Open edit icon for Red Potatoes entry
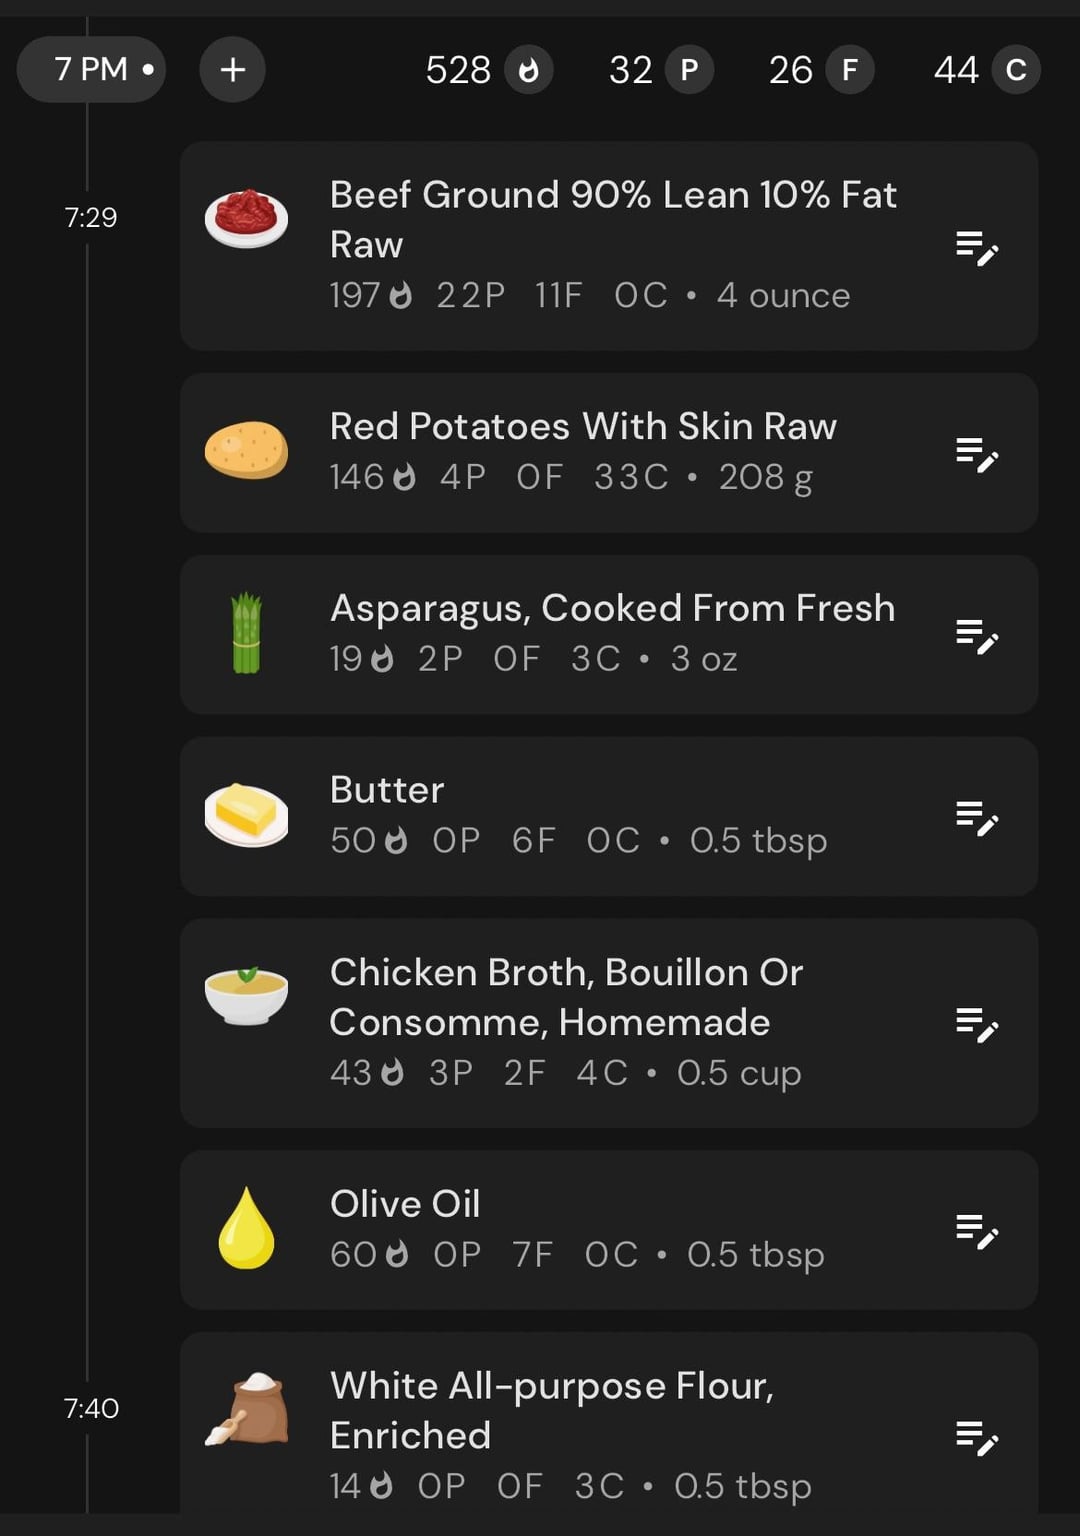This screenshot has width=1080, height=1536. [977, 454]
